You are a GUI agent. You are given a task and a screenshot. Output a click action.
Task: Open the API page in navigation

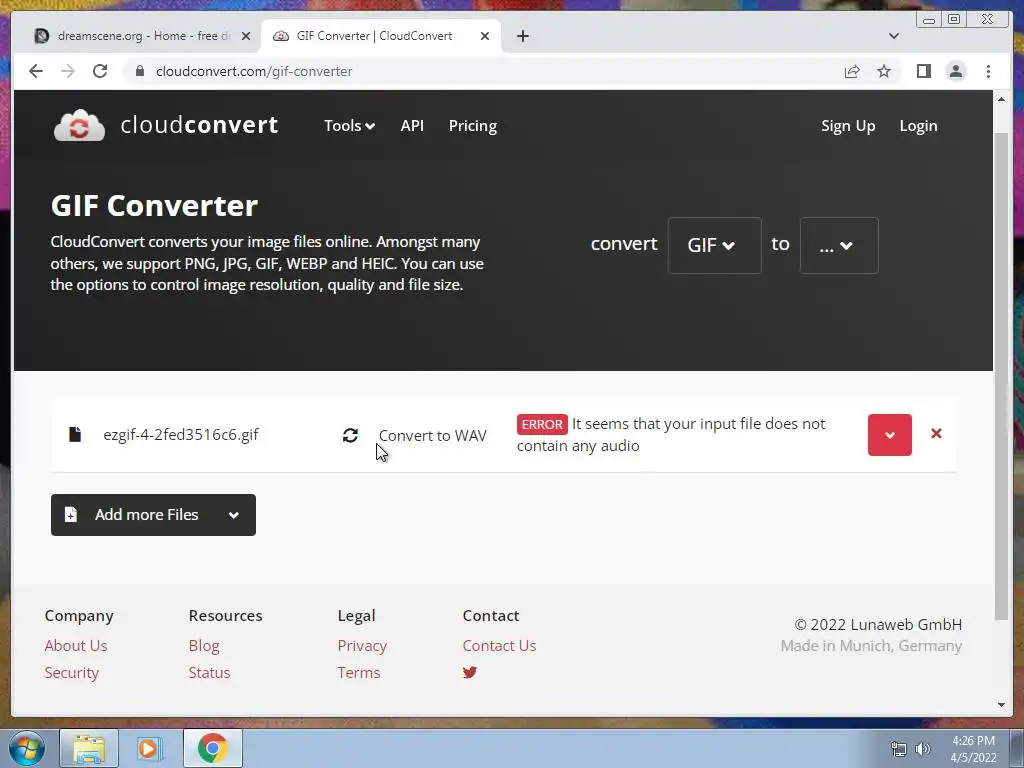click(412, 125)
